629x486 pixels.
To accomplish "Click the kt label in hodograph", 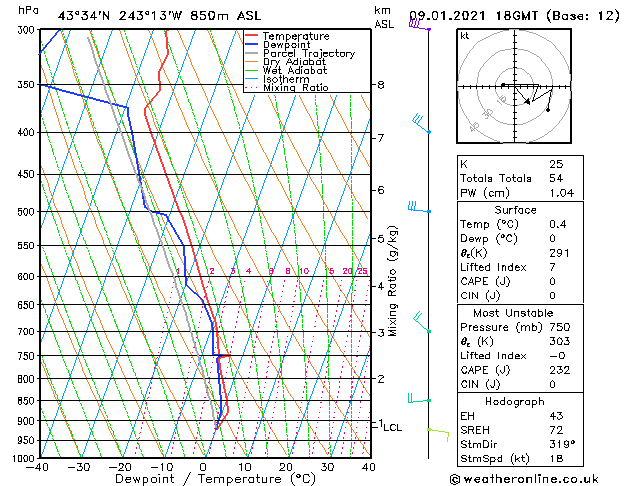I will click(x=464, y=36).
